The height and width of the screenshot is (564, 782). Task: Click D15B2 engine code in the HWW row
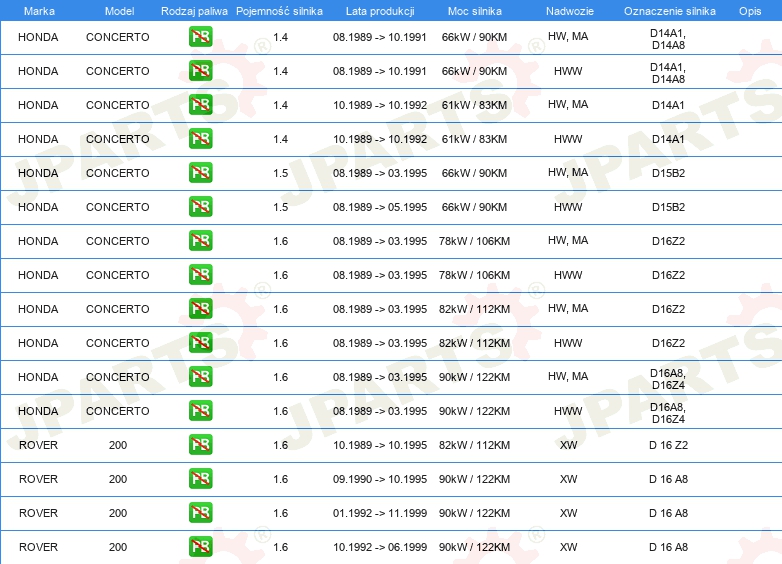coord(668,207)
